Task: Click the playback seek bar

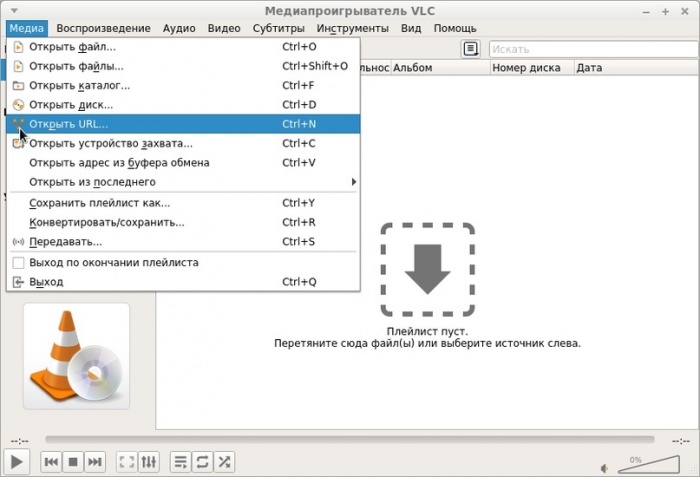Action: [x=350, y=440]
